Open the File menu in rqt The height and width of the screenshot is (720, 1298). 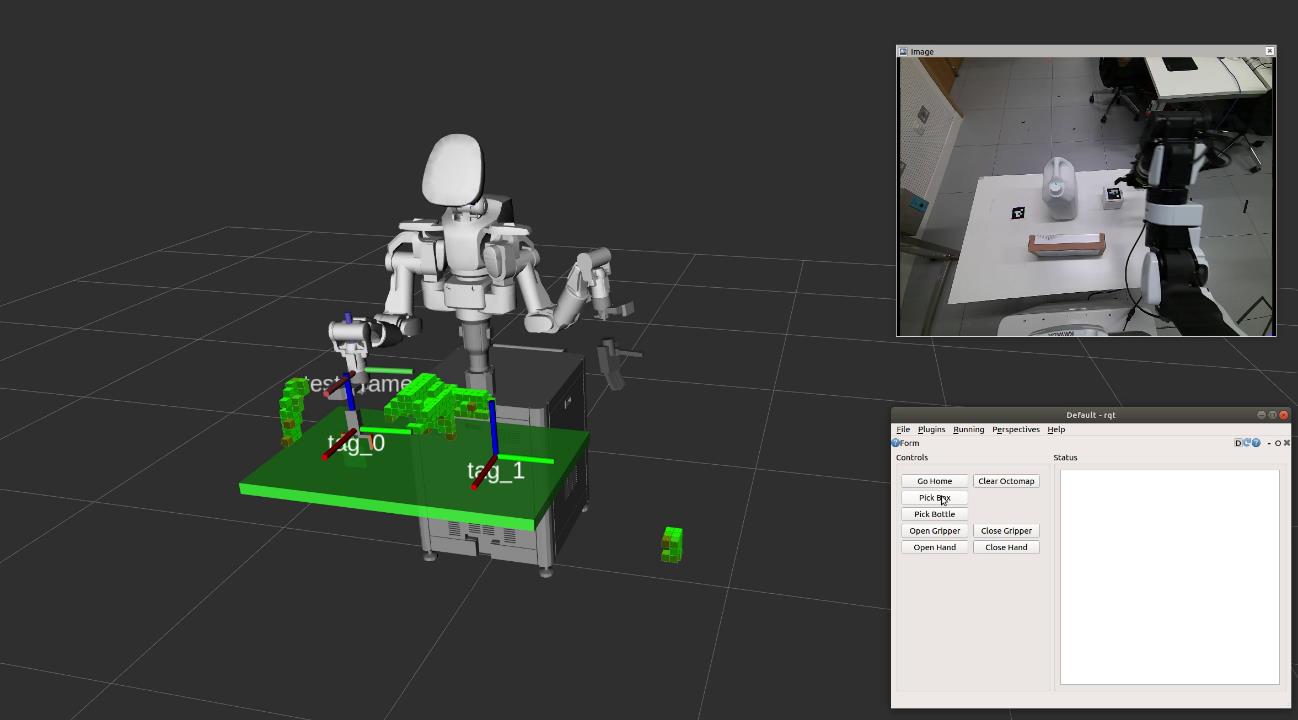pos(903,429)
